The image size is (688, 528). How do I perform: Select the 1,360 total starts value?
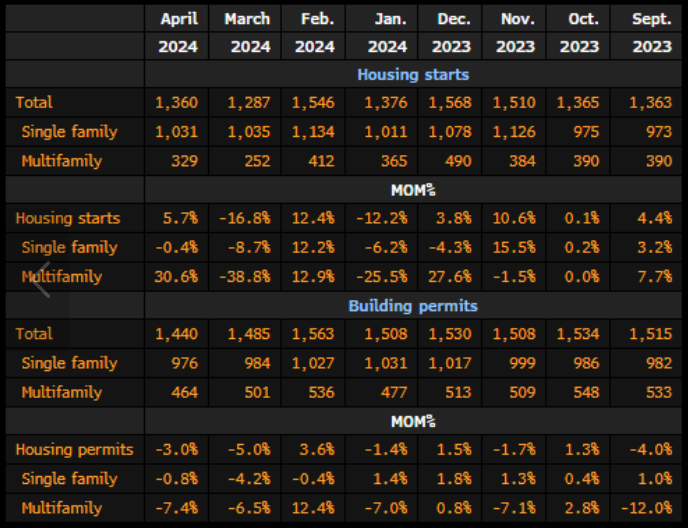[x=177, y=102]
